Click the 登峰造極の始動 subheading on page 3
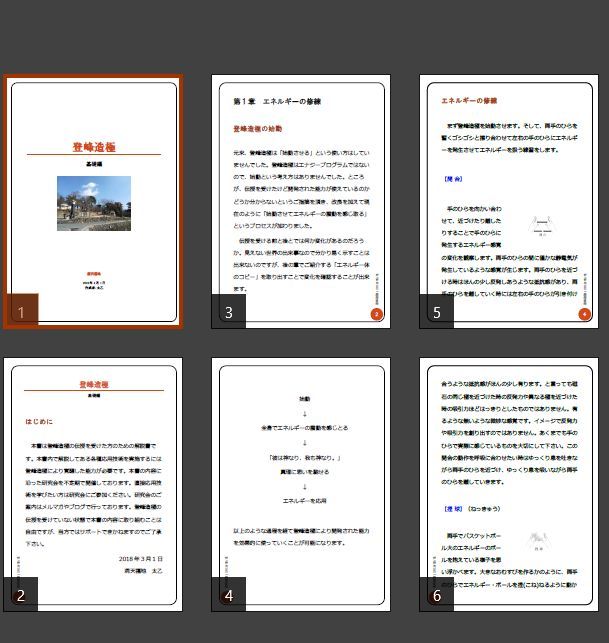609x643 pixels. pyautogui.click(x=258, y=129)
